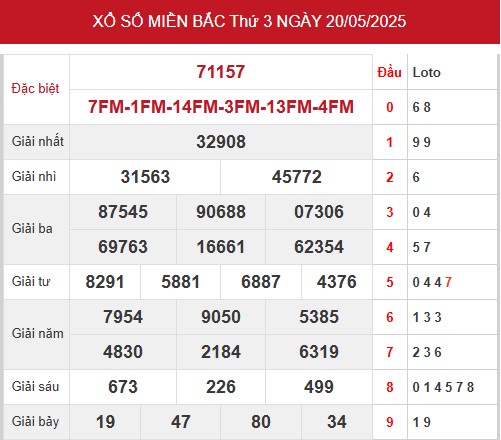
Task: Click loto values '0 1 4 5 7 8'
Action: 443,387
